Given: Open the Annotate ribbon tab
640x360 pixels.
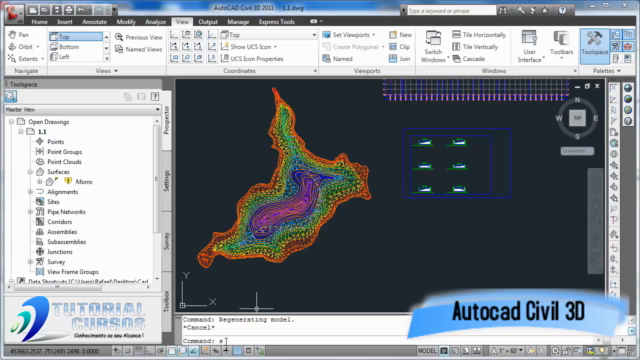Looking at the screenshot, I should point(94,22).
